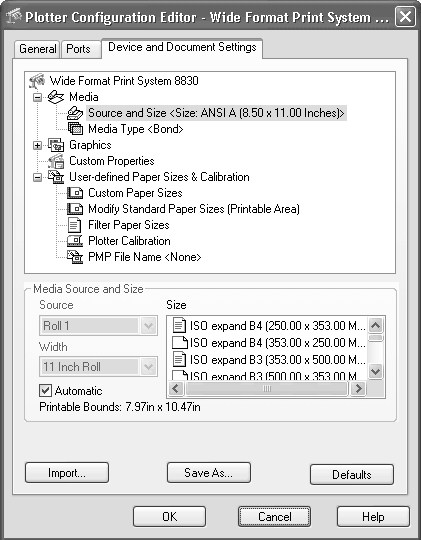Toggle the Automatic checkbox
Viewport: 421px width, 540px height.
click(45, 391)
